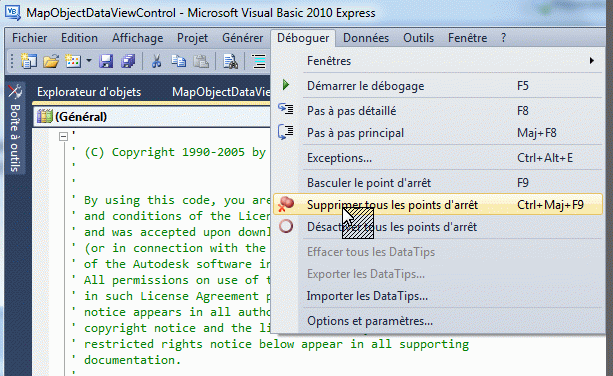Switch to Explorateur d'objets tab
The image size is (613, 376).
click(89, 92)
